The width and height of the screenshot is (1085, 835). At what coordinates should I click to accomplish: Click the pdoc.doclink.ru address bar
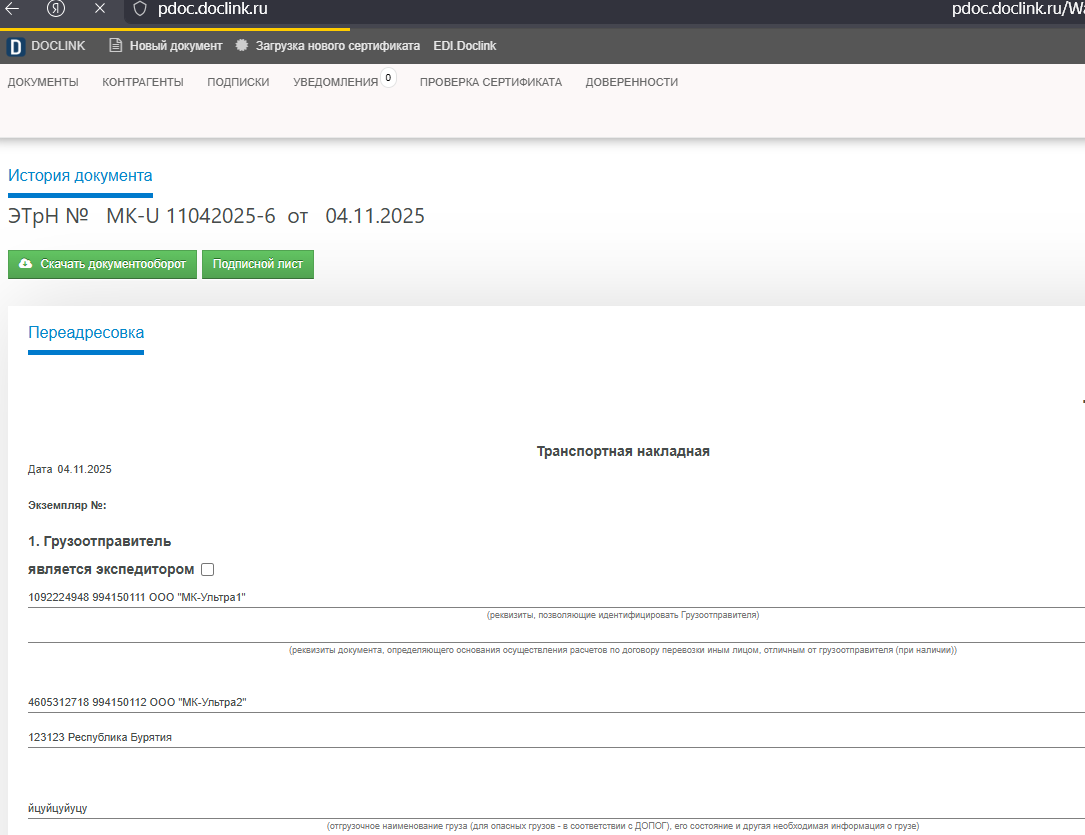212,9
